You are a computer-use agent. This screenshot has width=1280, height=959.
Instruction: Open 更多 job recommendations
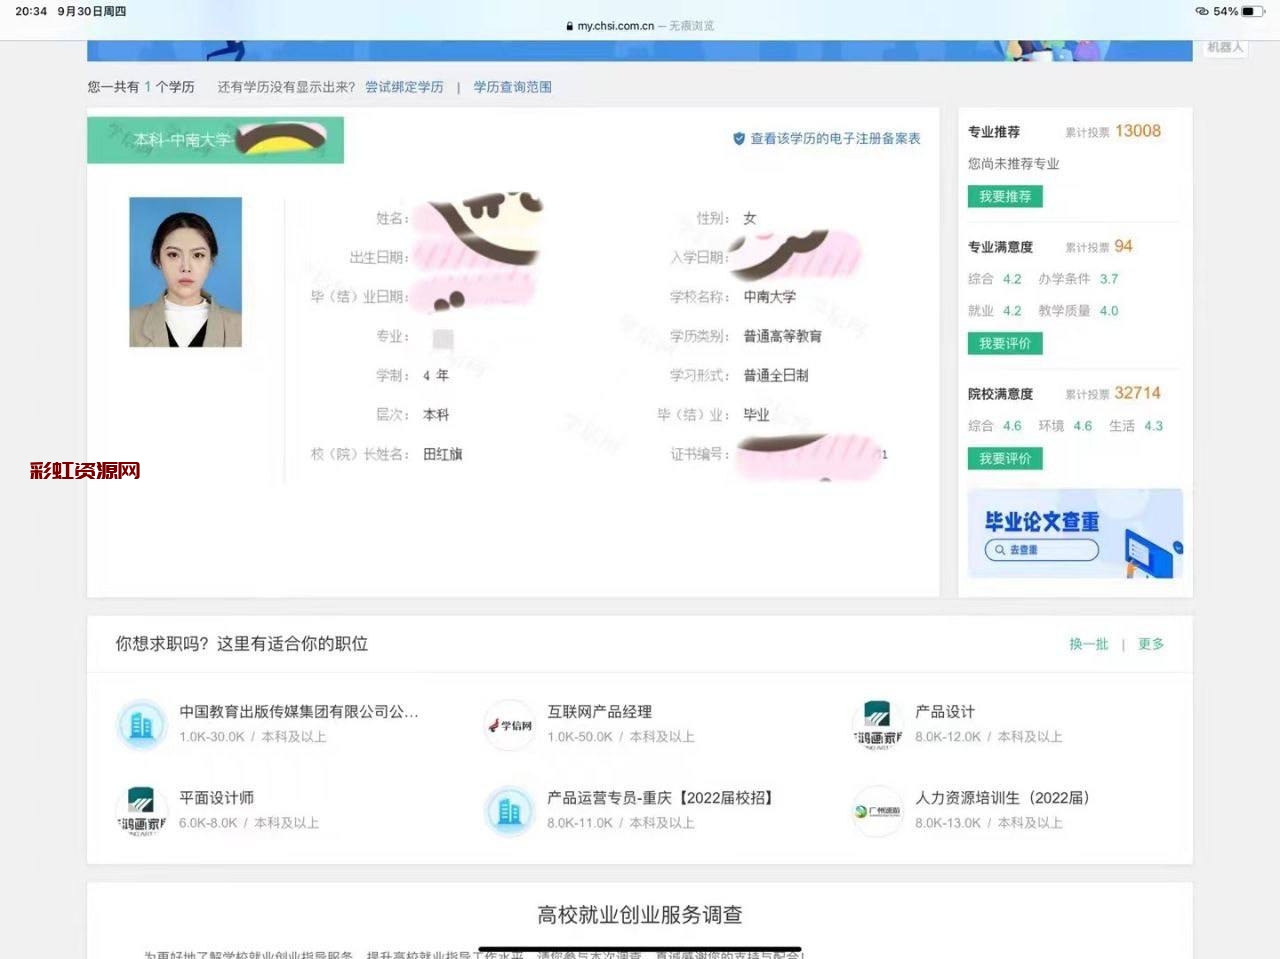tap(1150, 644)
